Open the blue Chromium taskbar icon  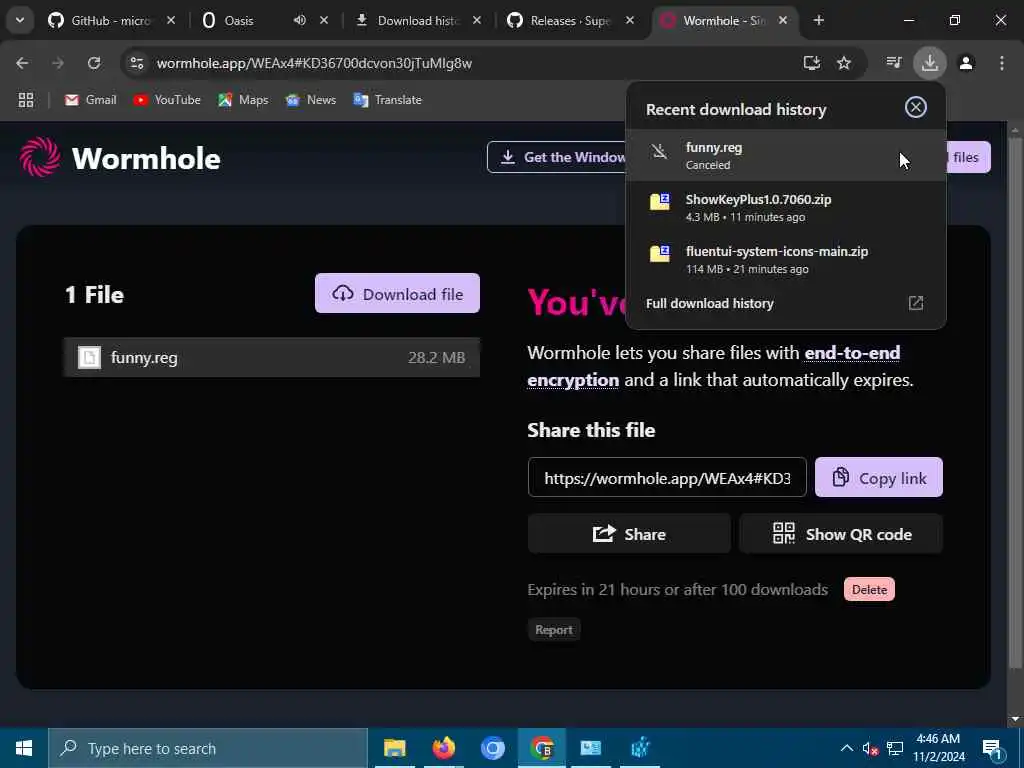pos(492,748)
